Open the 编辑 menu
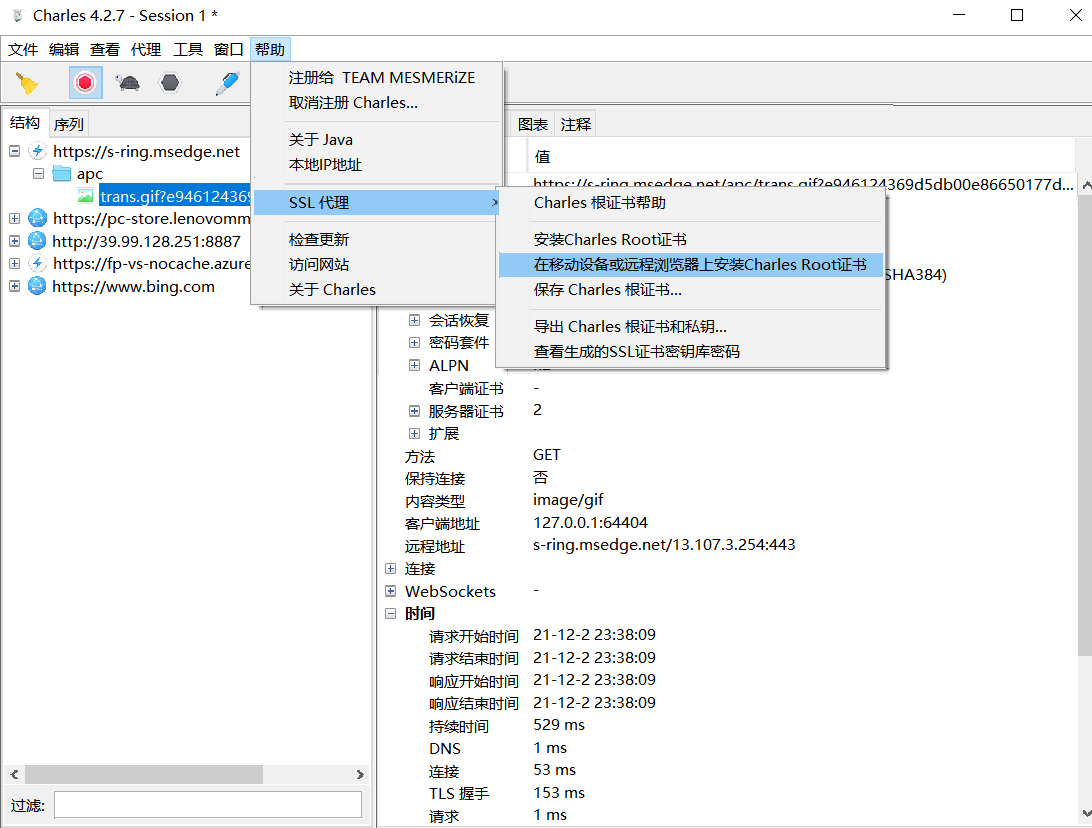Screen dimensions: 1092x828 point(64,49)
